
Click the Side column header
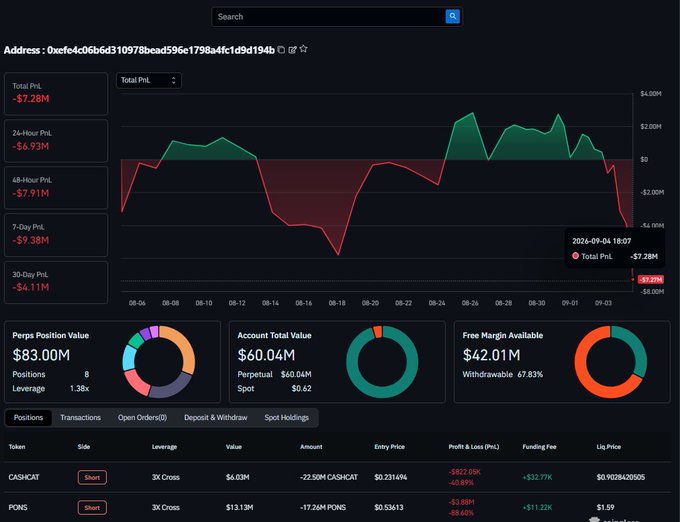pyautogui.click(x=84, y=447)
